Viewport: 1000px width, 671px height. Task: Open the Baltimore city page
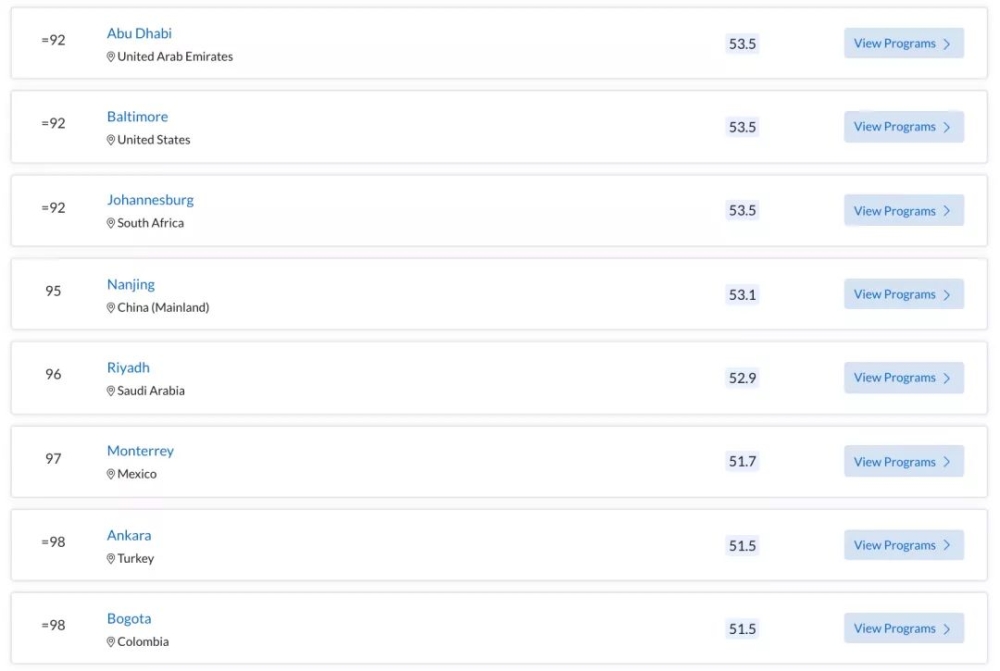137,117
